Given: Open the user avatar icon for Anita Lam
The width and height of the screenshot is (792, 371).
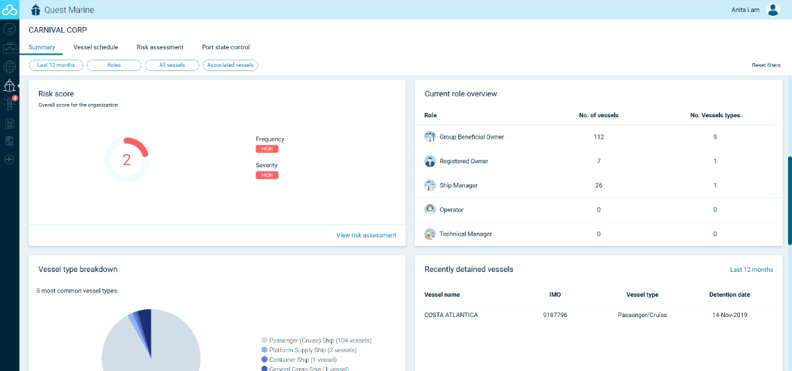Looking at the screenshot, I should pyautogui.click(x=773, y=10).
